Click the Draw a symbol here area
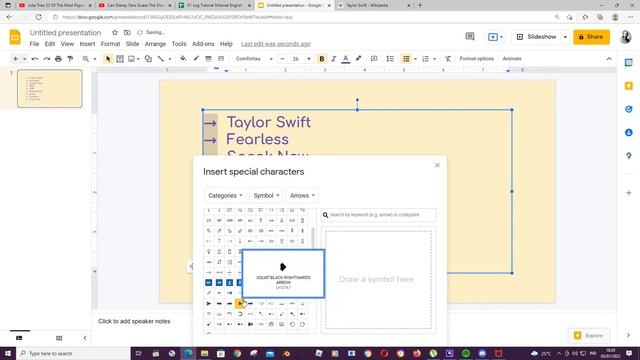This screenshot has height=360, width=640. [x=378, y=280]
